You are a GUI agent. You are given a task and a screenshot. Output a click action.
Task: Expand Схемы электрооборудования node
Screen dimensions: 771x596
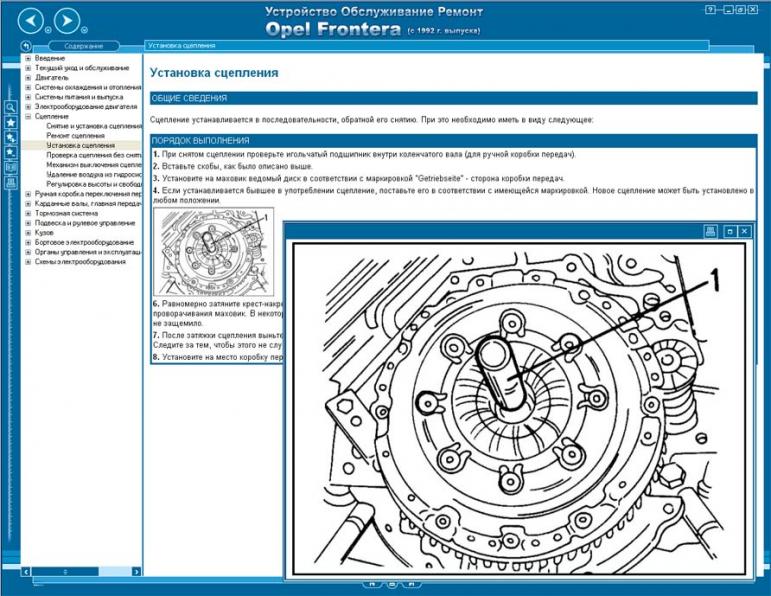(x=29, y=262)
